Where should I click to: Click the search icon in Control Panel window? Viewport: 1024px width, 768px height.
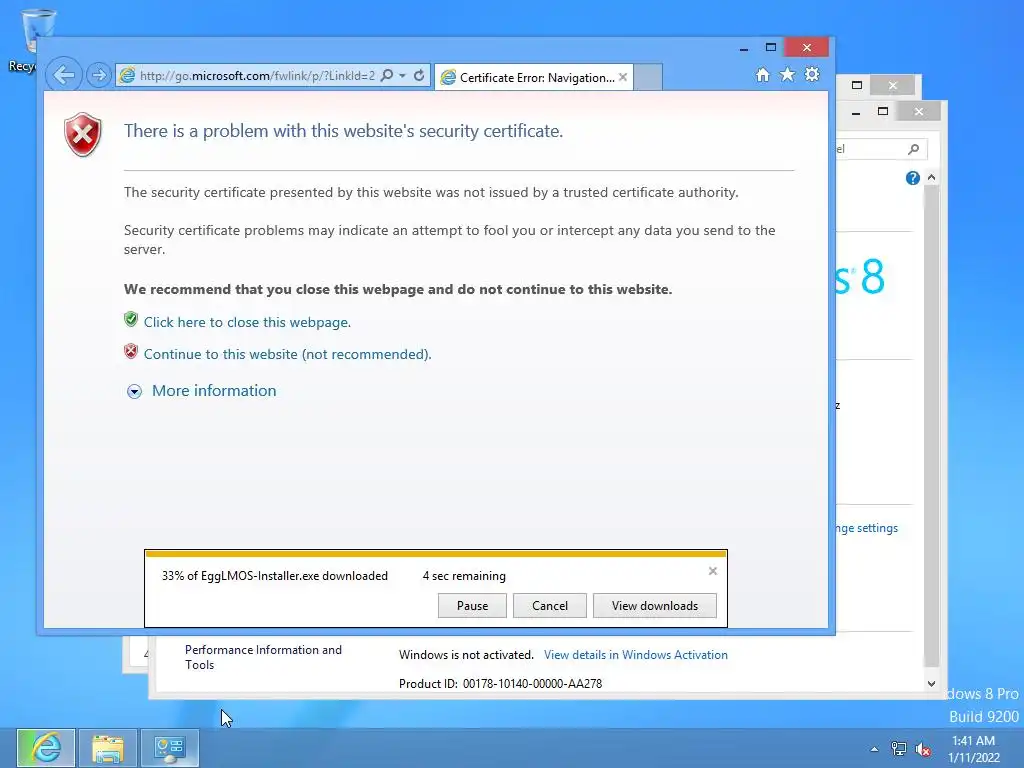914,149
